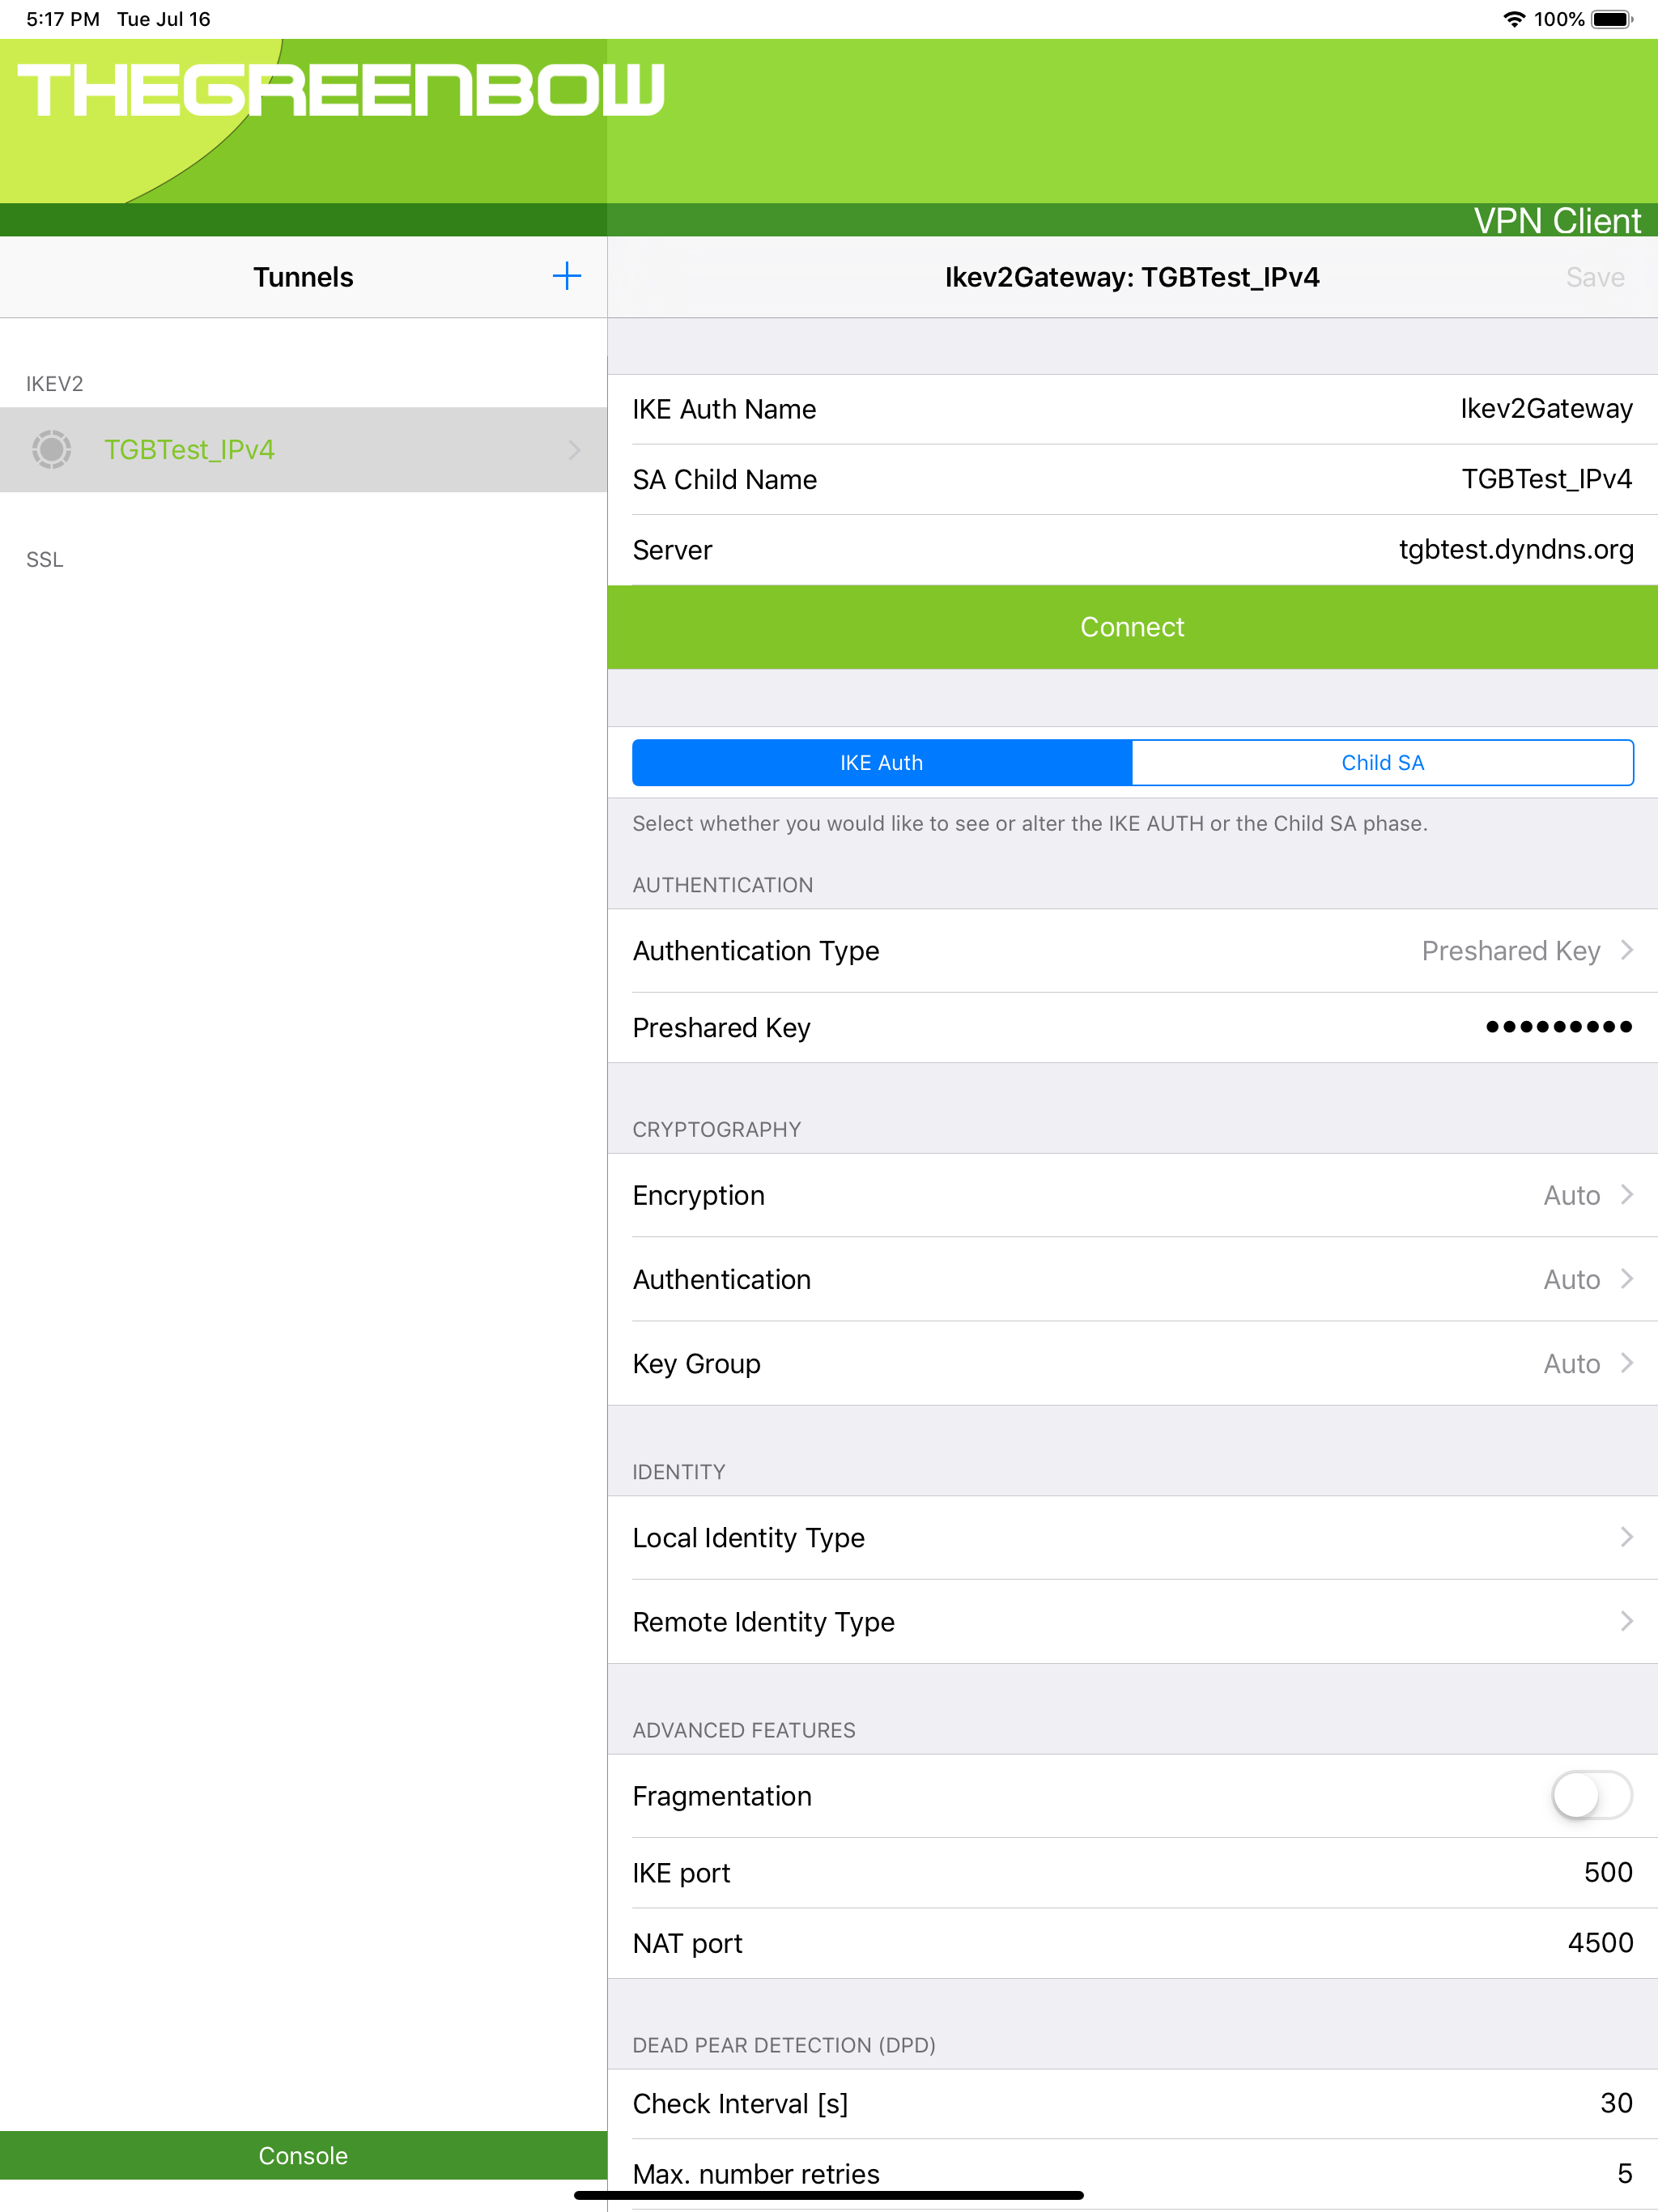Click the IKE AUTH phase hint text
The height and width of the screenshot is (2212, 1658).
click(1030, 823)
